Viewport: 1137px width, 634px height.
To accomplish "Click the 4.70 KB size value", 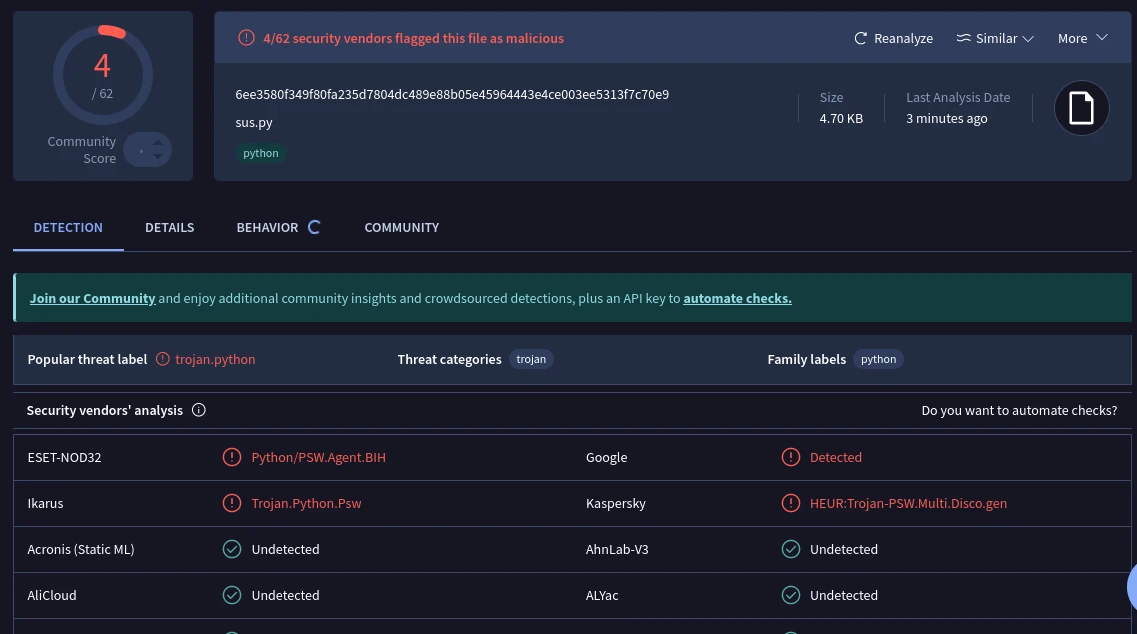I will click(x=841, y=118).
